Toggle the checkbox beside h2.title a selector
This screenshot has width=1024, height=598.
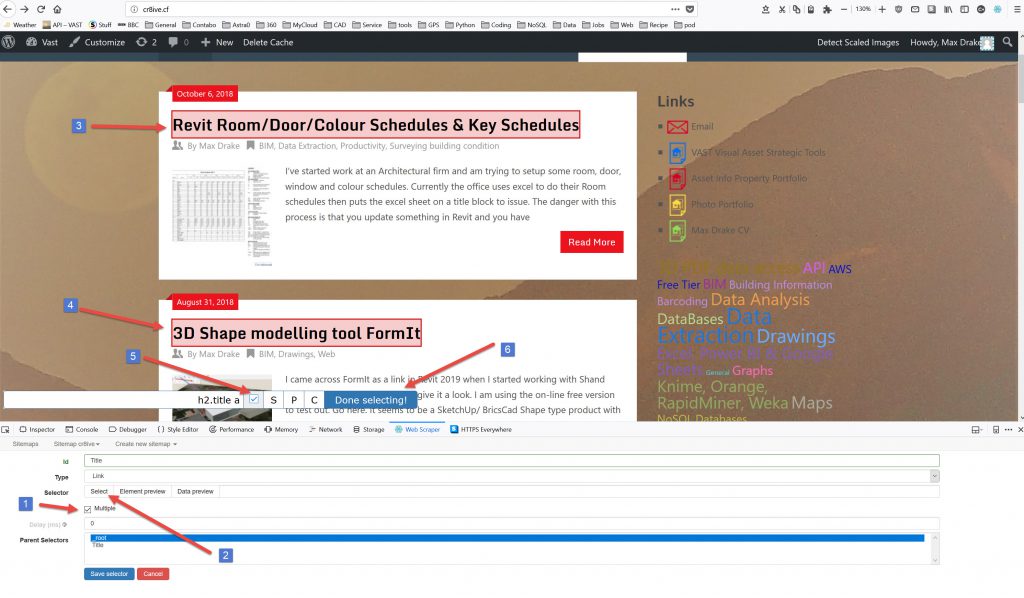tap(254, 399)
